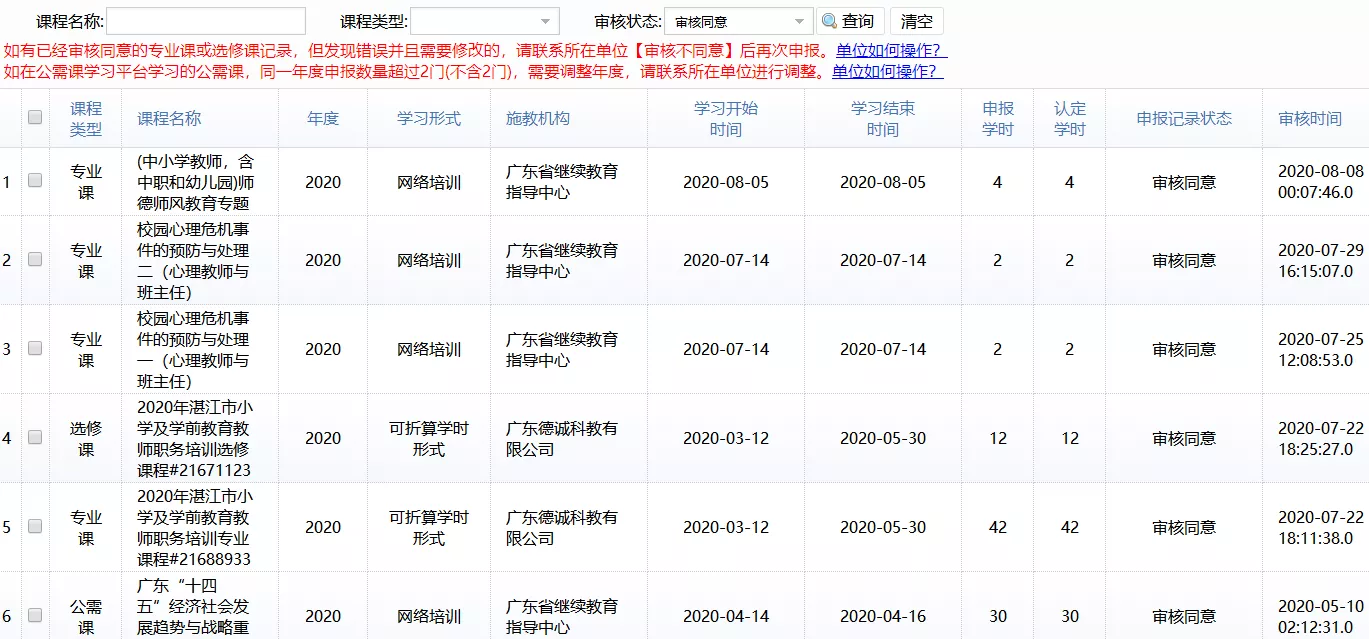Open the 审核状态 dropdown showing 审核同意
This screenshot has height=639, width=1369.
739,21
